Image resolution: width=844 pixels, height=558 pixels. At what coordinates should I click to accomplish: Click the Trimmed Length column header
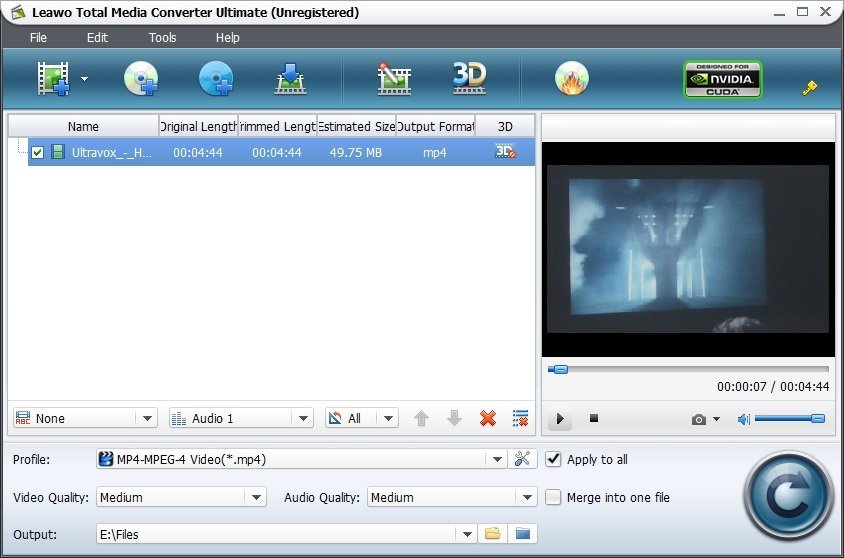[x=277, y=126]
